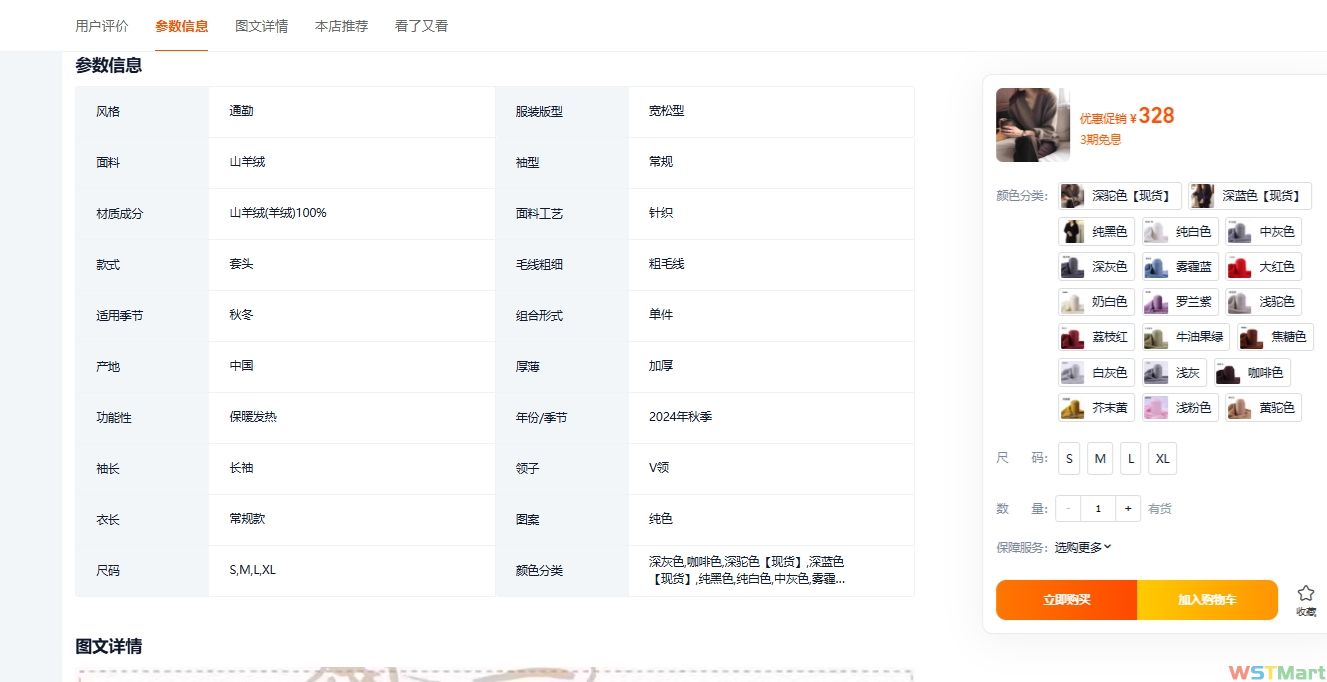
Task: Switch to the 图文详情 tab
Action: click(x=261, y=26)
